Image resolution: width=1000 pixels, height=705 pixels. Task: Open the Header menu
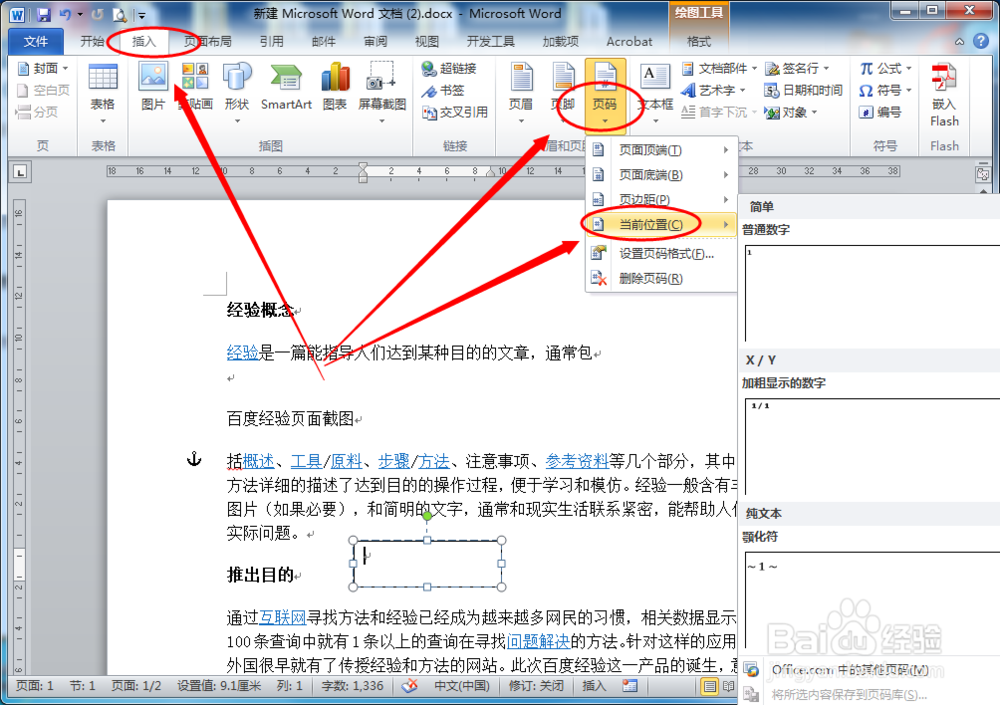point(521,91)
